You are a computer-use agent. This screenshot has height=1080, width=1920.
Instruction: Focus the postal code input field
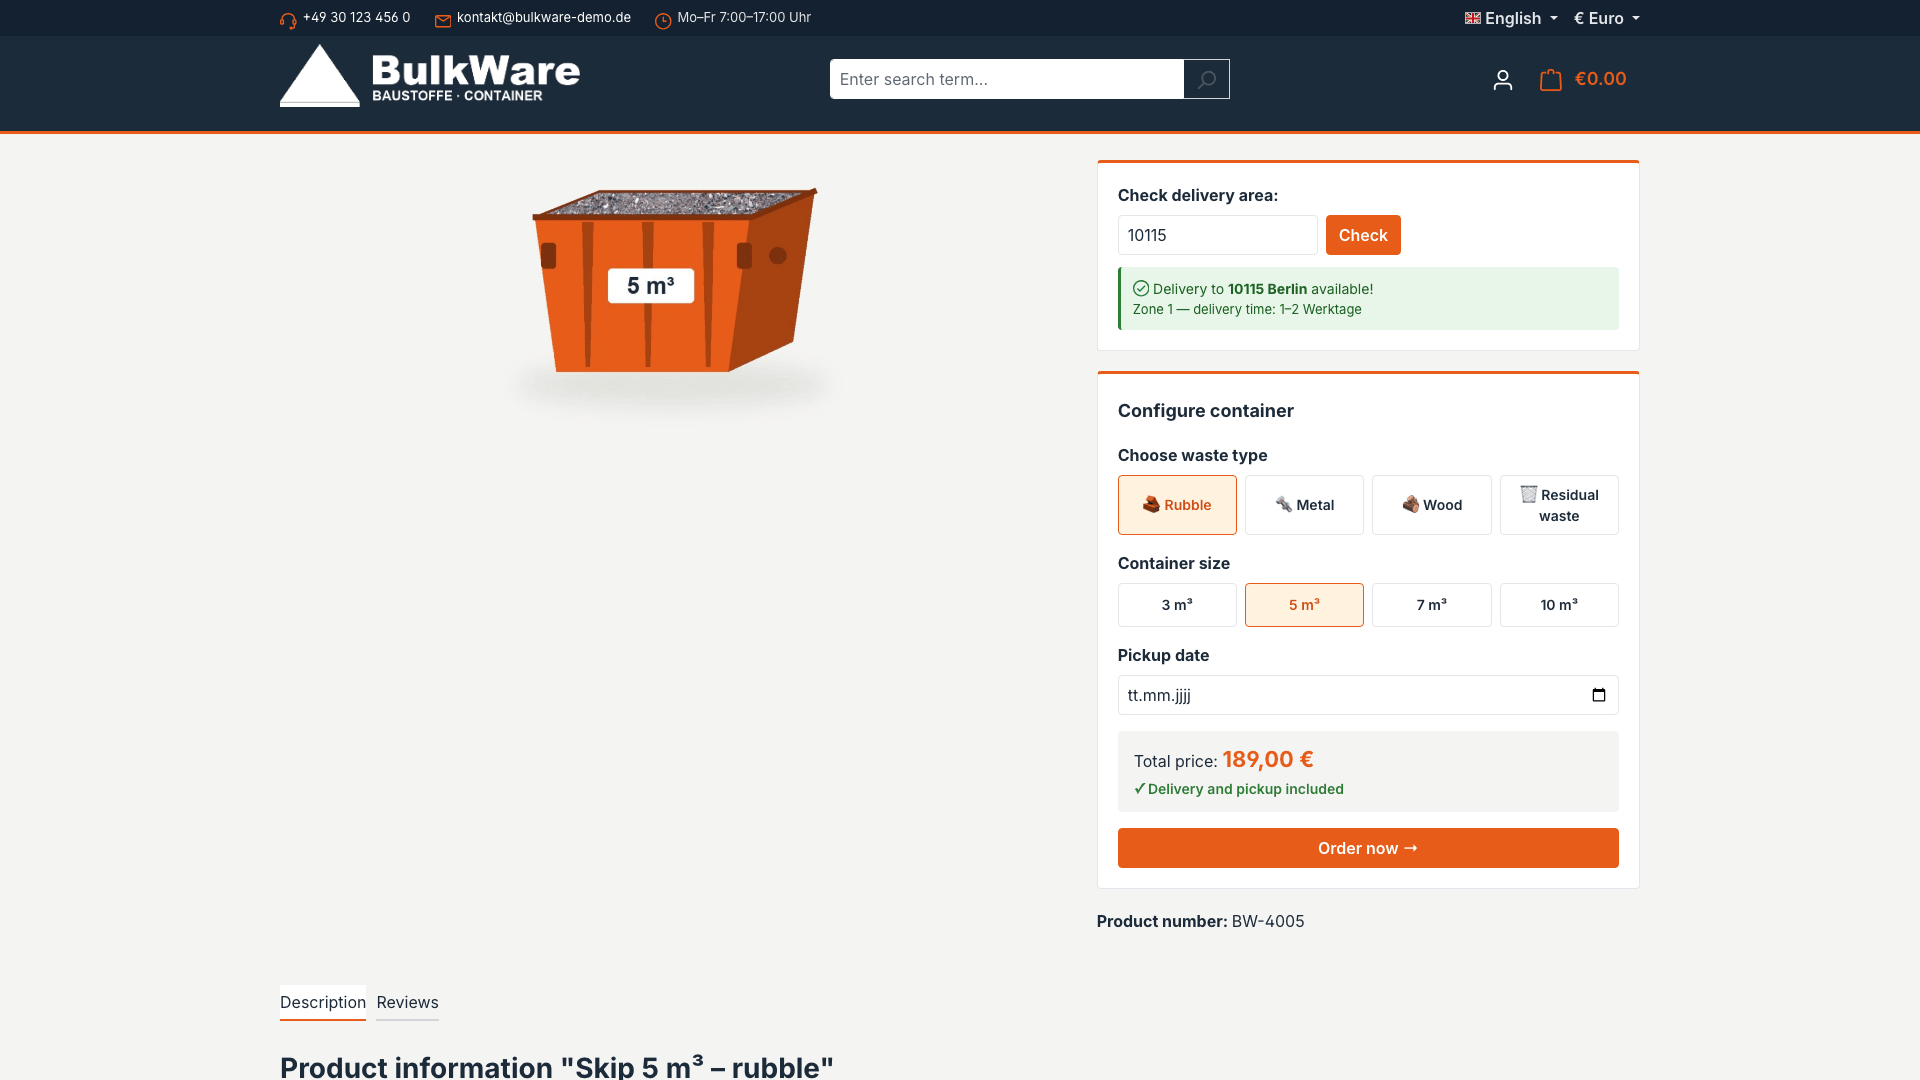1217,235
